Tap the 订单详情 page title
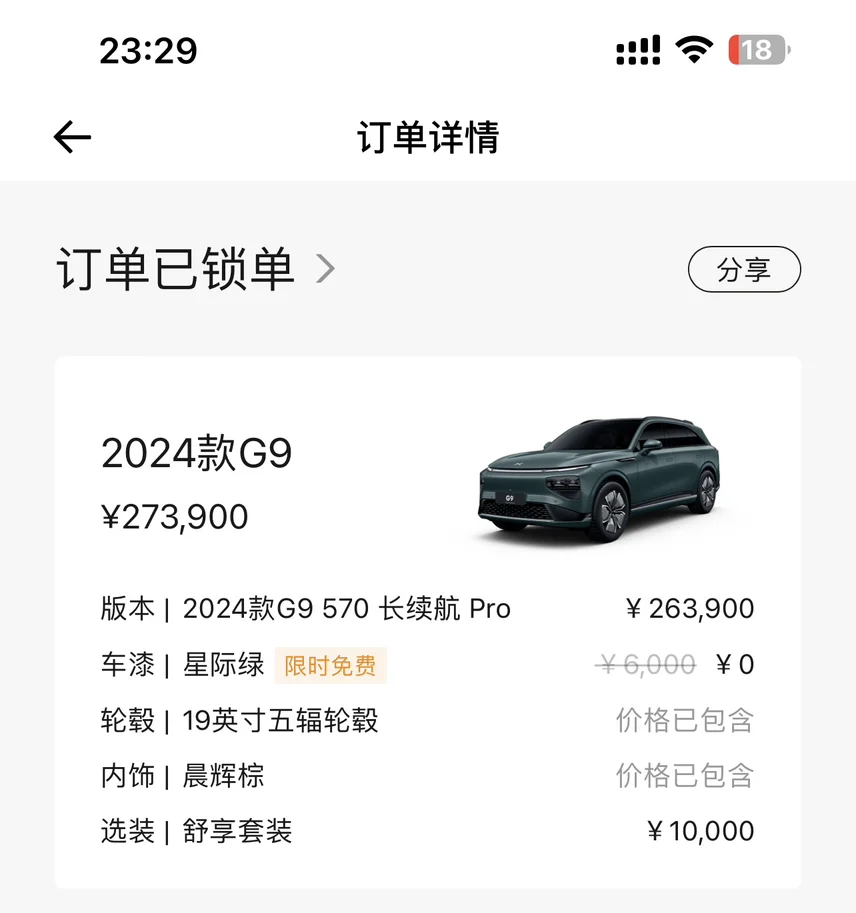 point(428,137)
